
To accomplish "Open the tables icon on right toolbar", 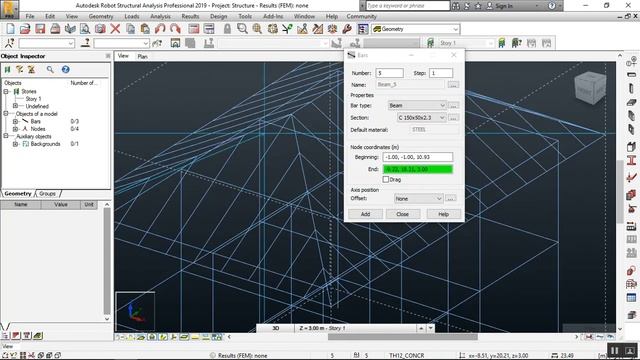I will [631, 298].
